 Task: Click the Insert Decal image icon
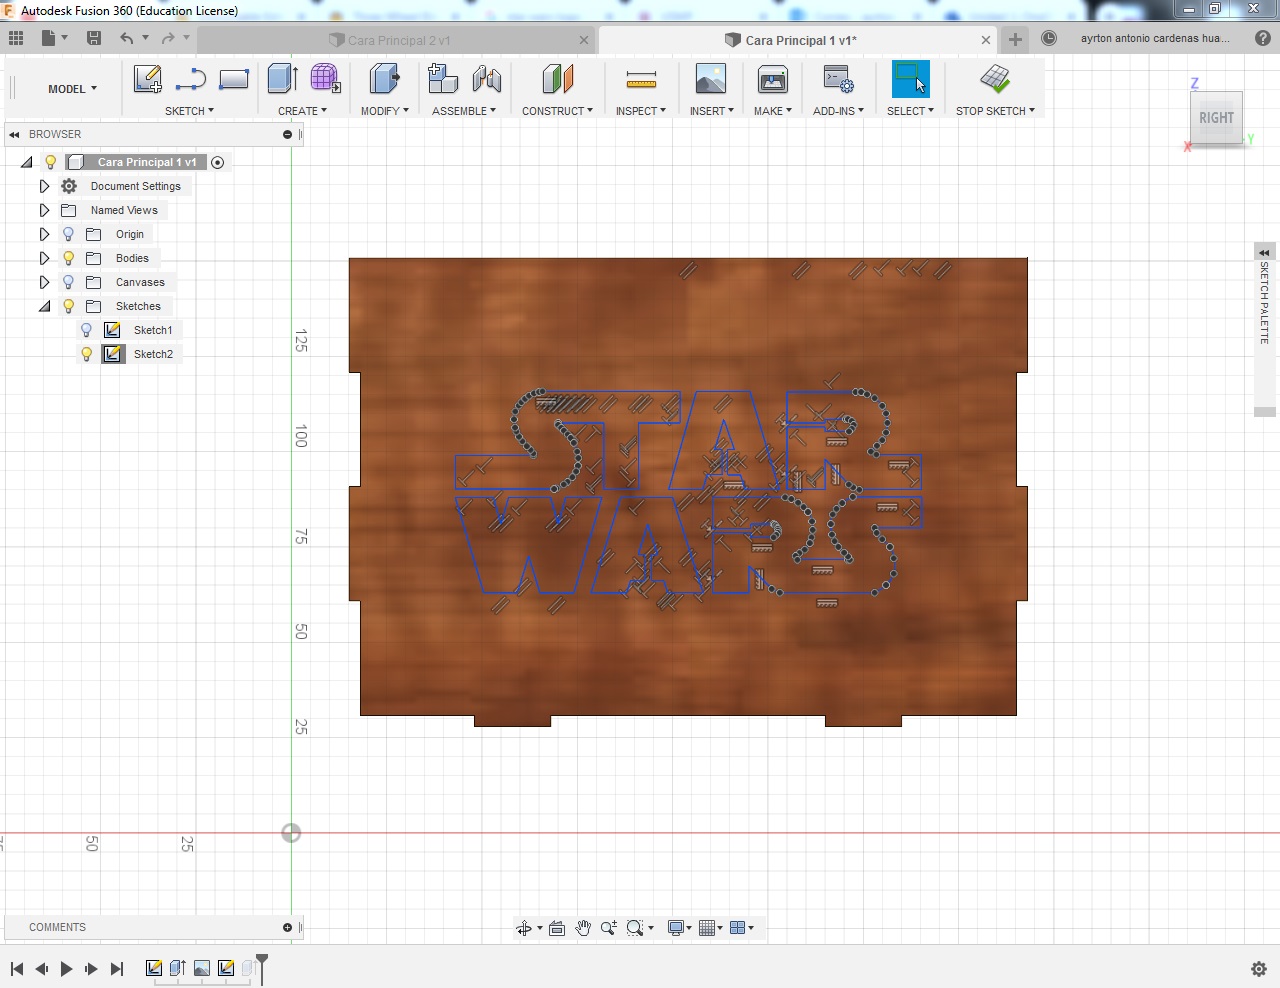point(711,79)
